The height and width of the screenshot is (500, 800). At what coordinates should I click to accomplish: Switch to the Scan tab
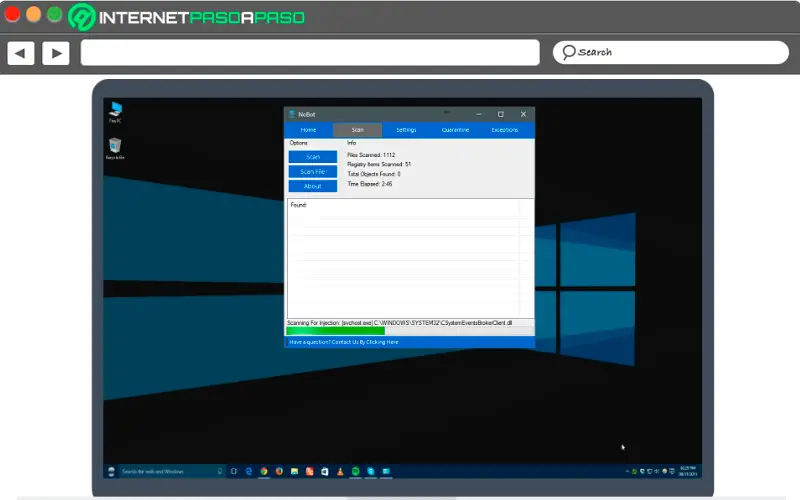(357, 130)
